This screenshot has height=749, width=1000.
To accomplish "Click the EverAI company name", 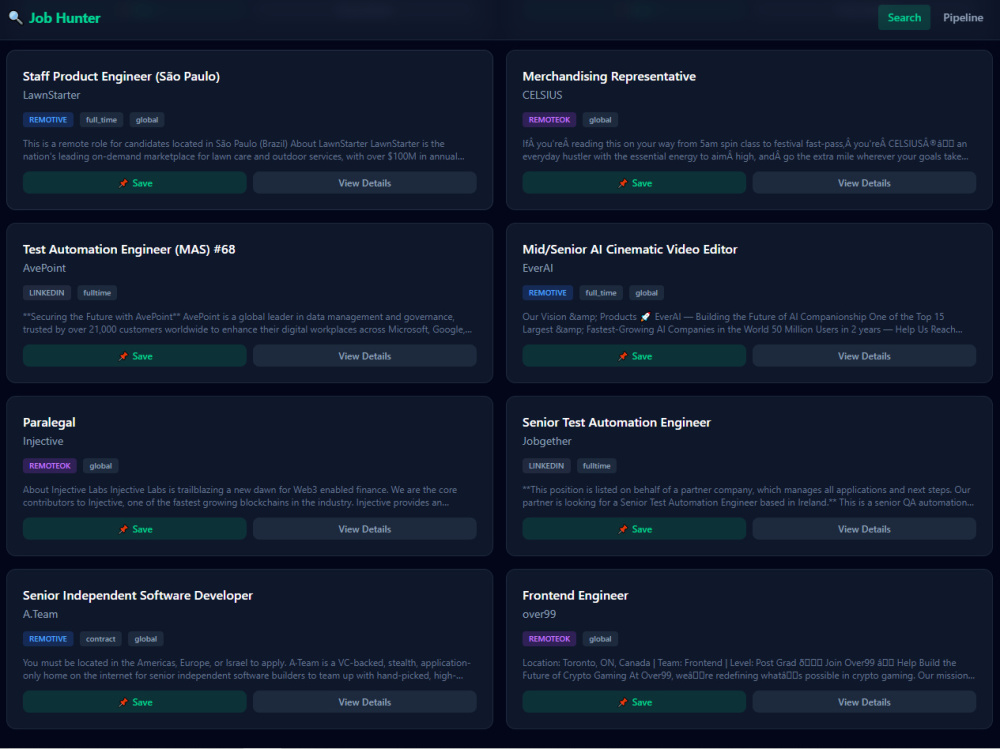I will (x=538, y=268).
